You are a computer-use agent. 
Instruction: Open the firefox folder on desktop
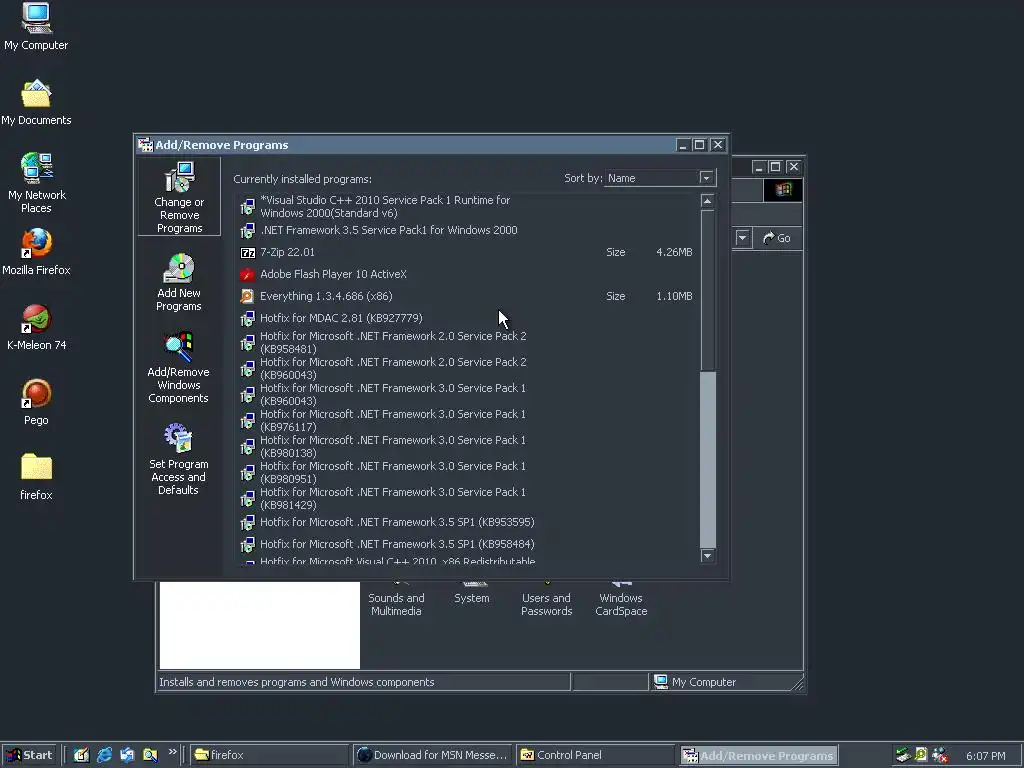point(36,477)
